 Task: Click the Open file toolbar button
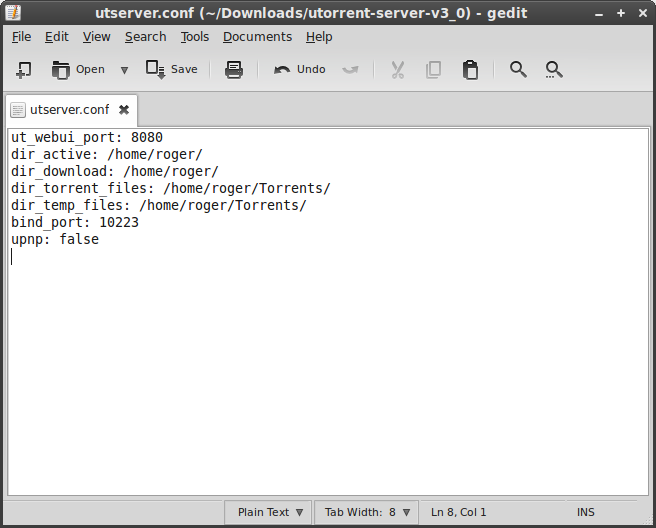pos(78,69)
